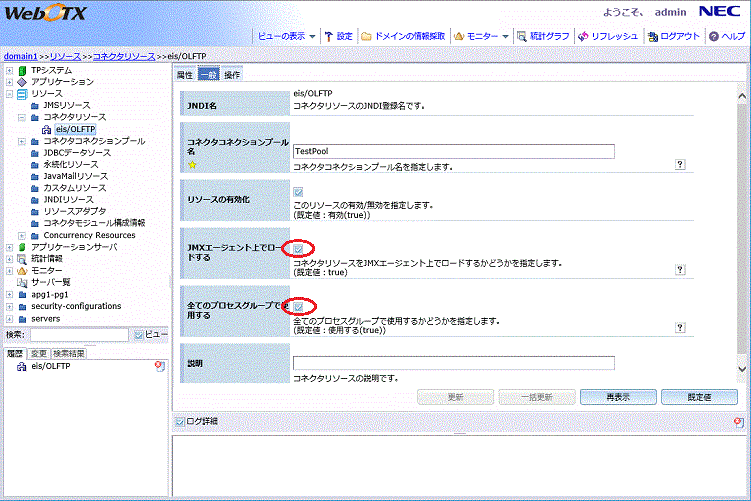Image resolution: width=751 pixels, height=501 pixels.
Task: Click the 再表示 button
Action: (x=617, y=397)
